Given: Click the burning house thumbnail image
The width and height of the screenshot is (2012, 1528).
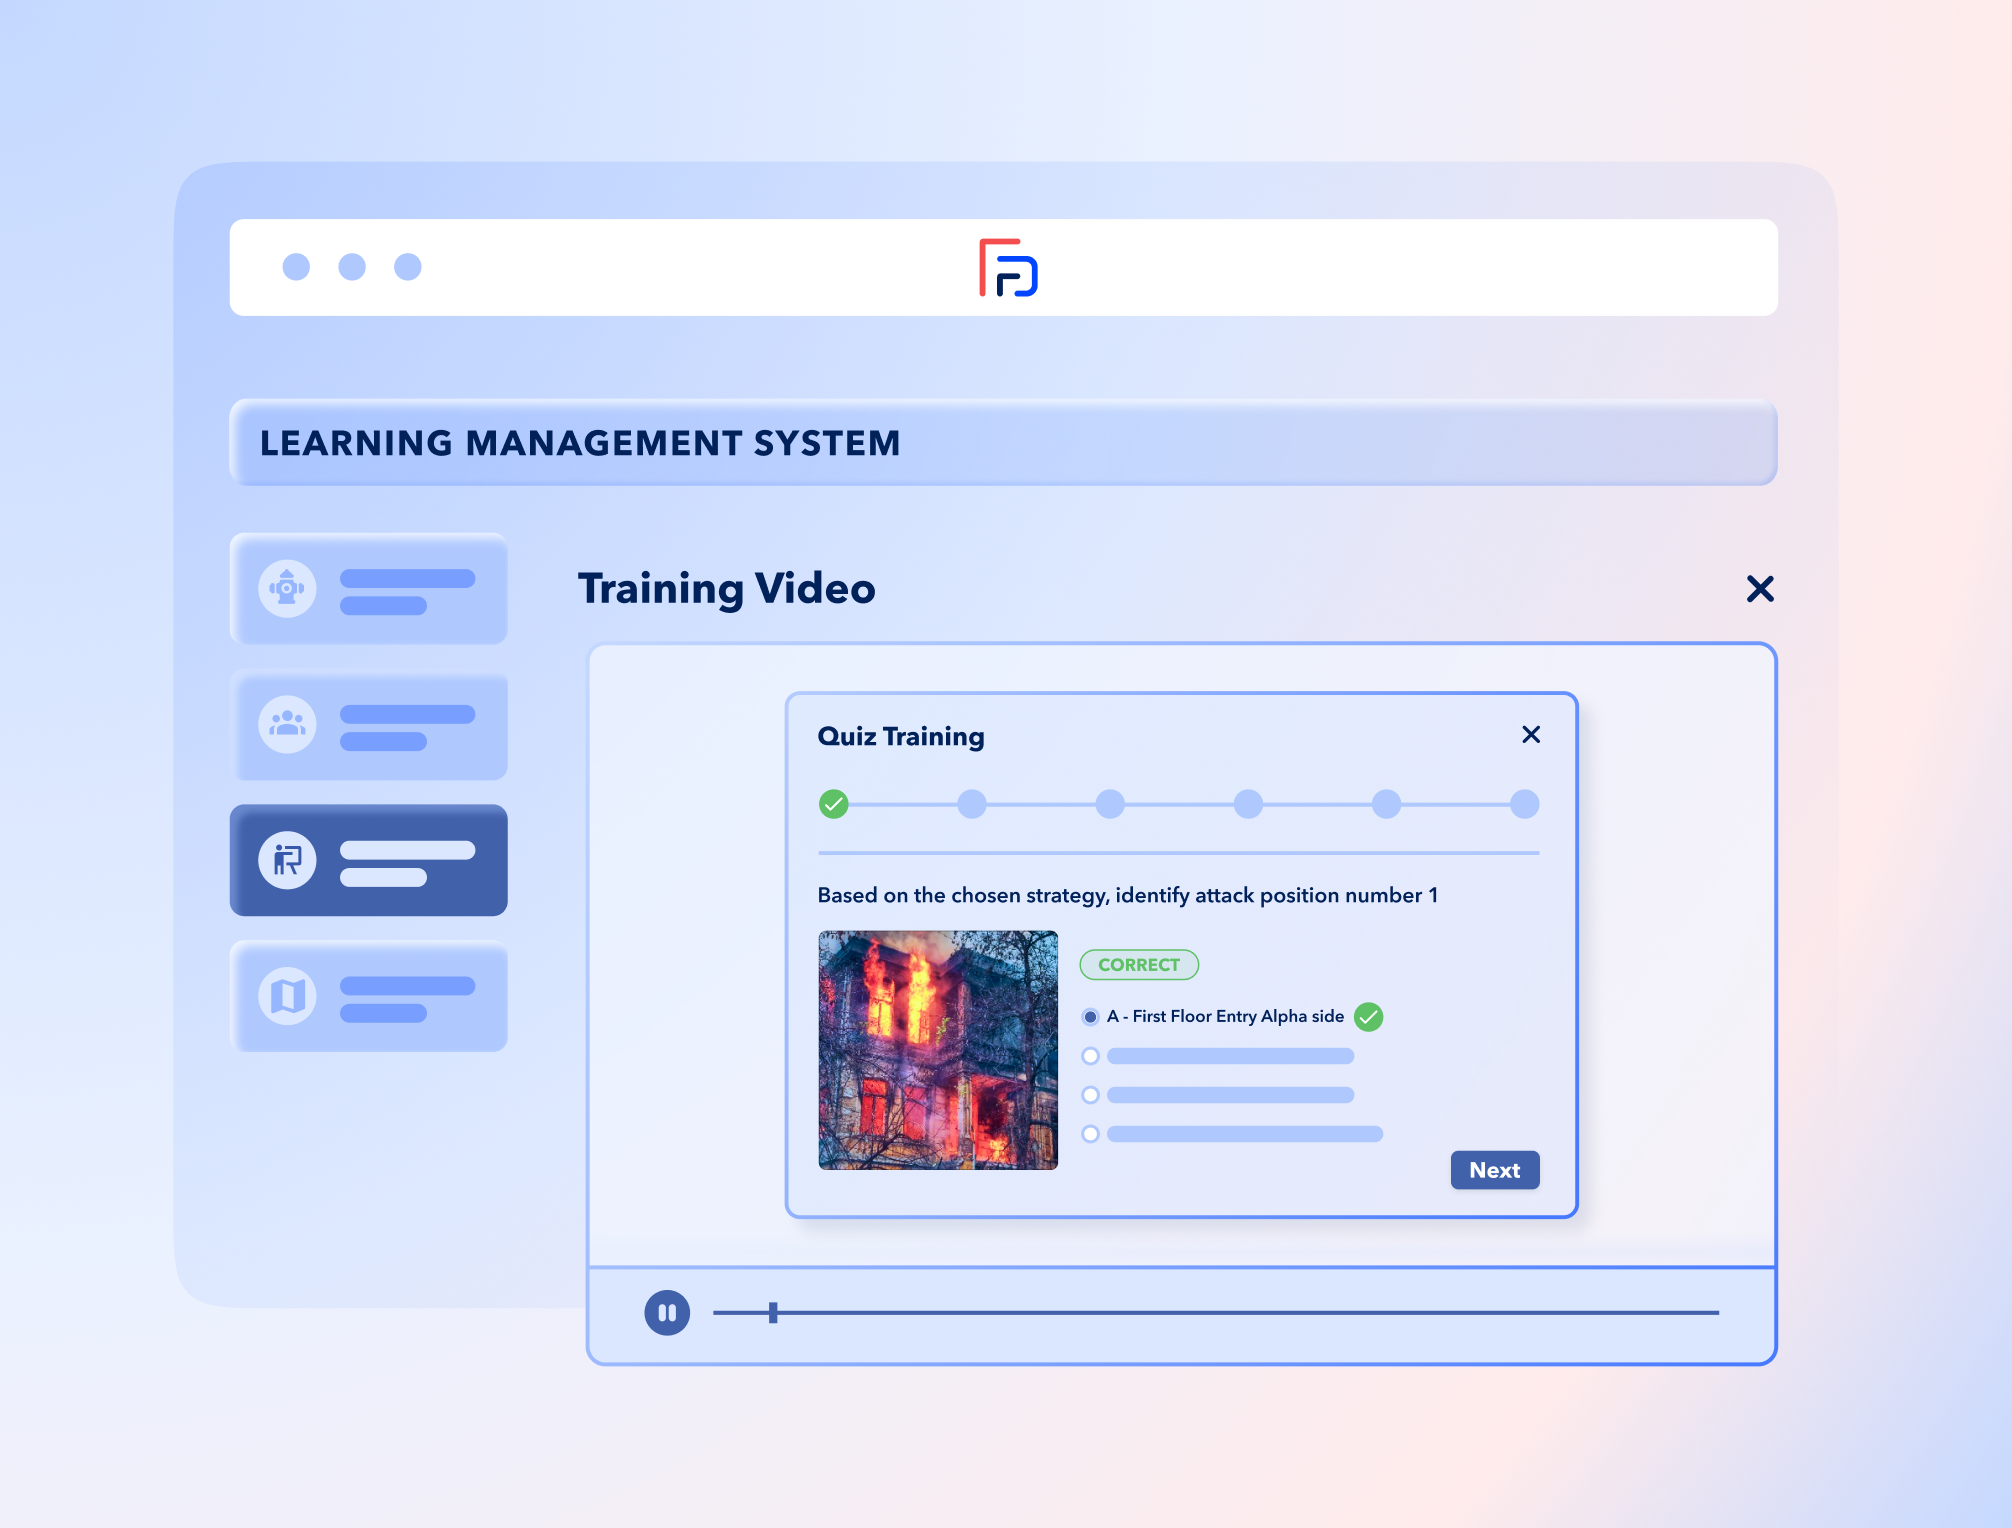Looking at the screenshot, I should pyautogui.click(x=938, y=1050).
